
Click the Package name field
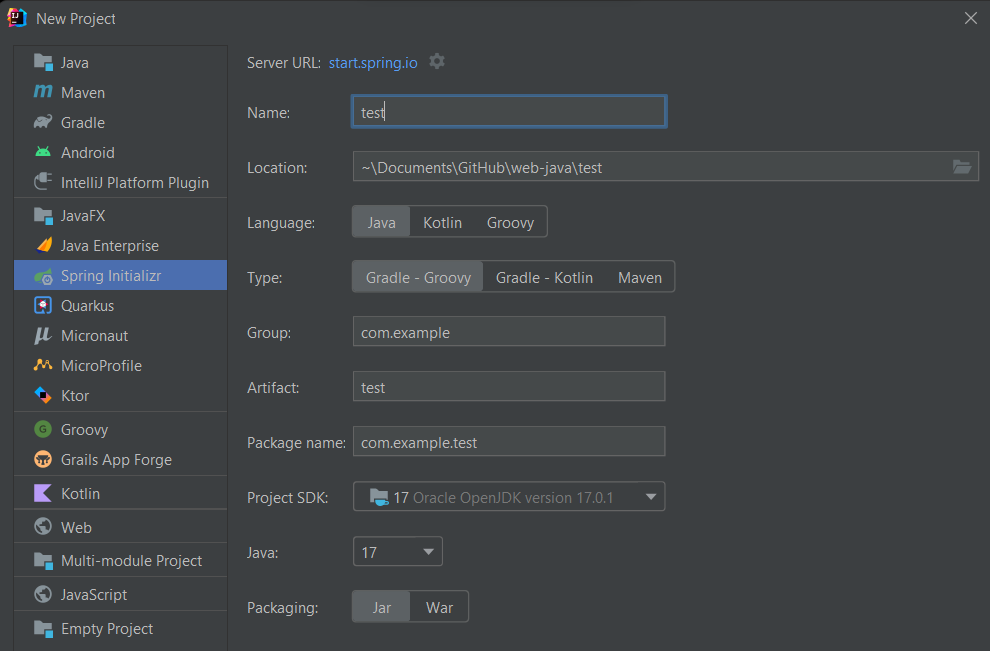tap(509, 441)
